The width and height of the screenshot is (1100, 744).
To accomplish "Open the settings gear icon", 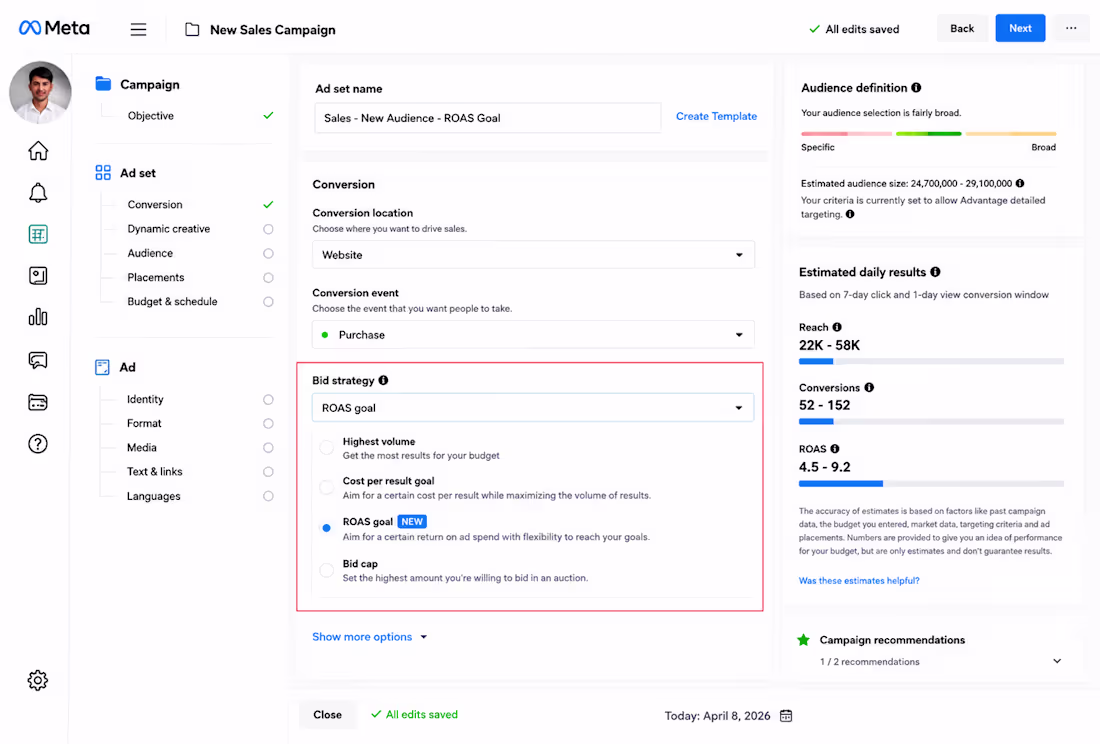I will pos(38,680).
